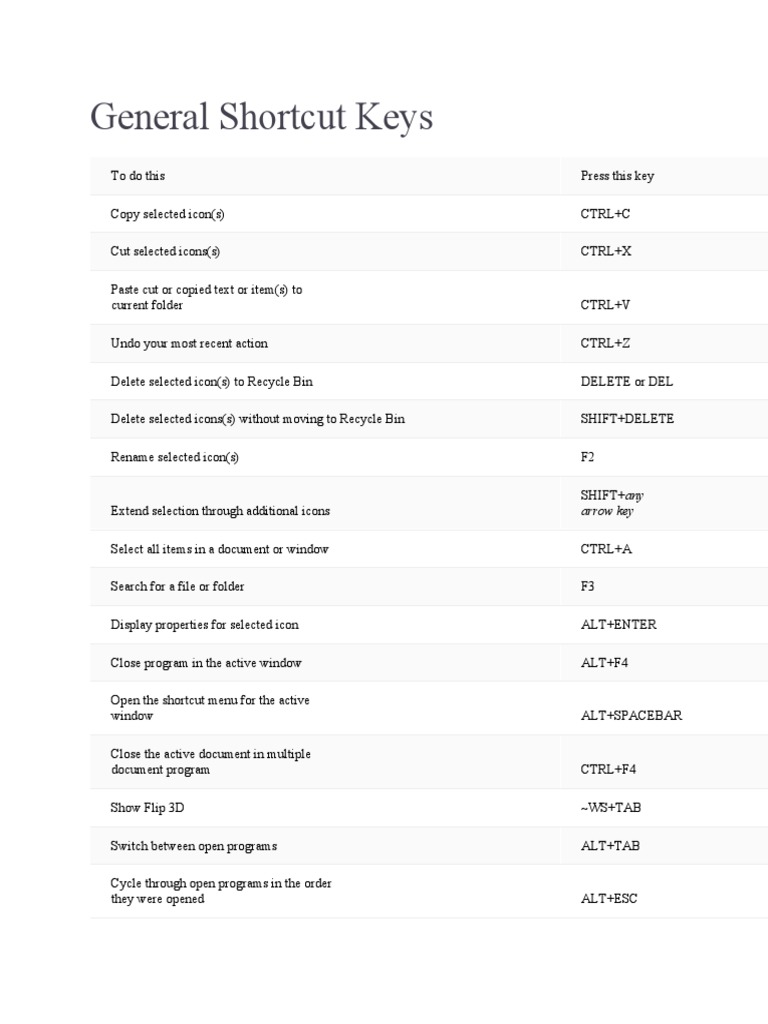Select the 'Rename selected icon(s)' row
Viewport: 768px width, 1024px height.
[175, 457]
